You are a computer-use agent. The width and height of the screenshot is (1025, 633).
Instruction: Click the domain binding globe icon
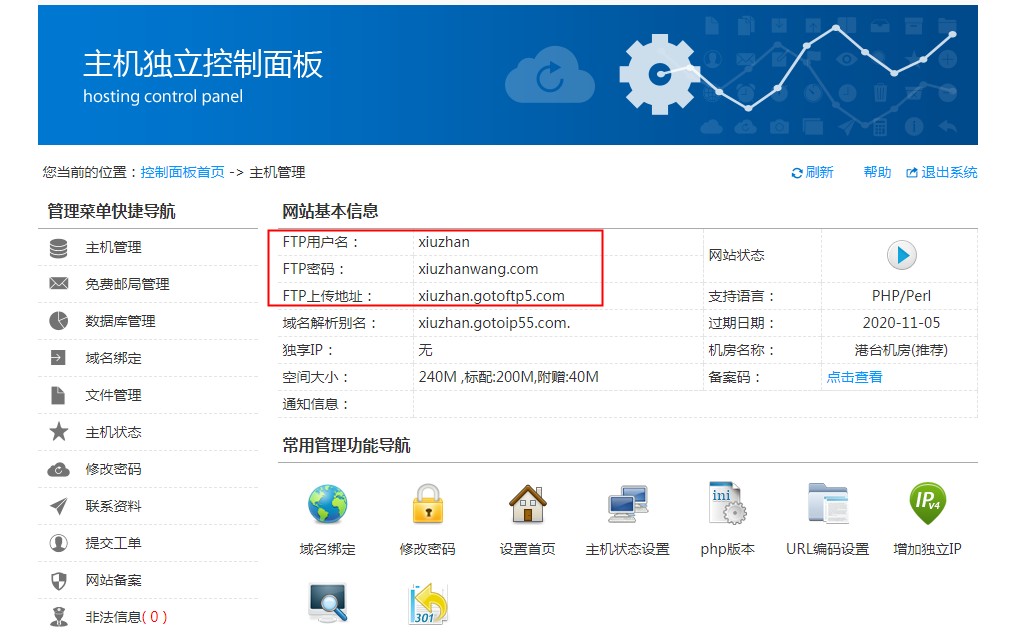(327, 505)
